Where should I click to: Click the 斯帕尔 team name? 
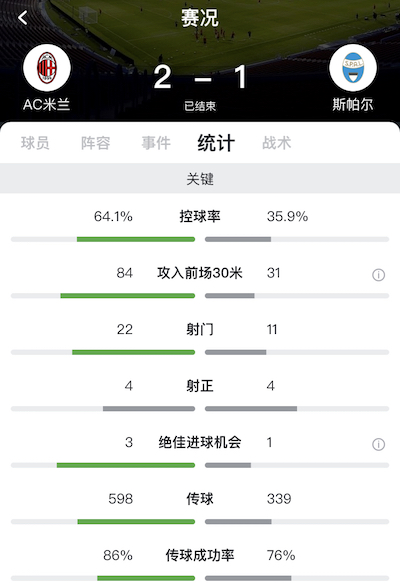[353, 104]
